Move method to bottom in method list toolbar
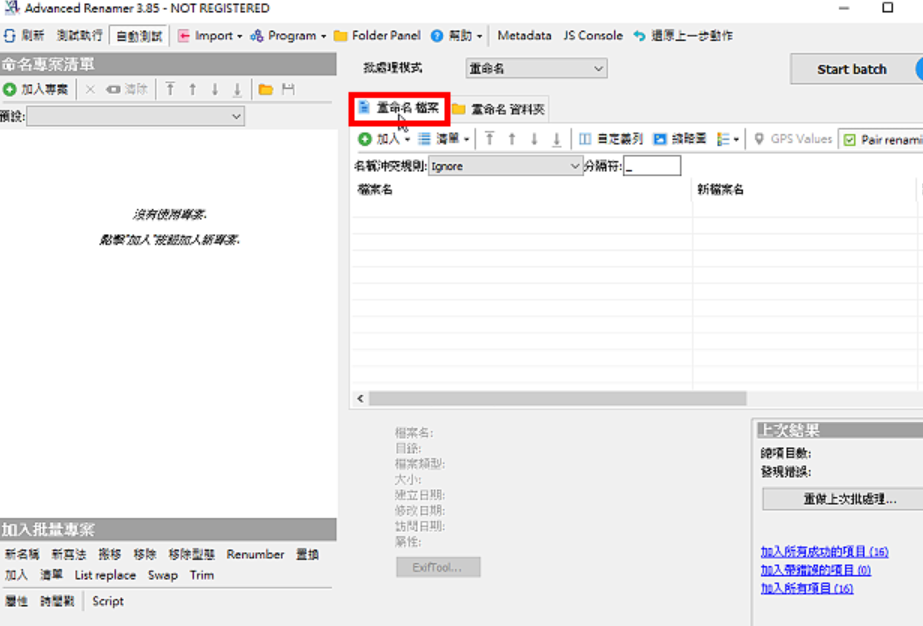Image resolution: width=923 pixels, height=626 pixels. pos(237,90)
